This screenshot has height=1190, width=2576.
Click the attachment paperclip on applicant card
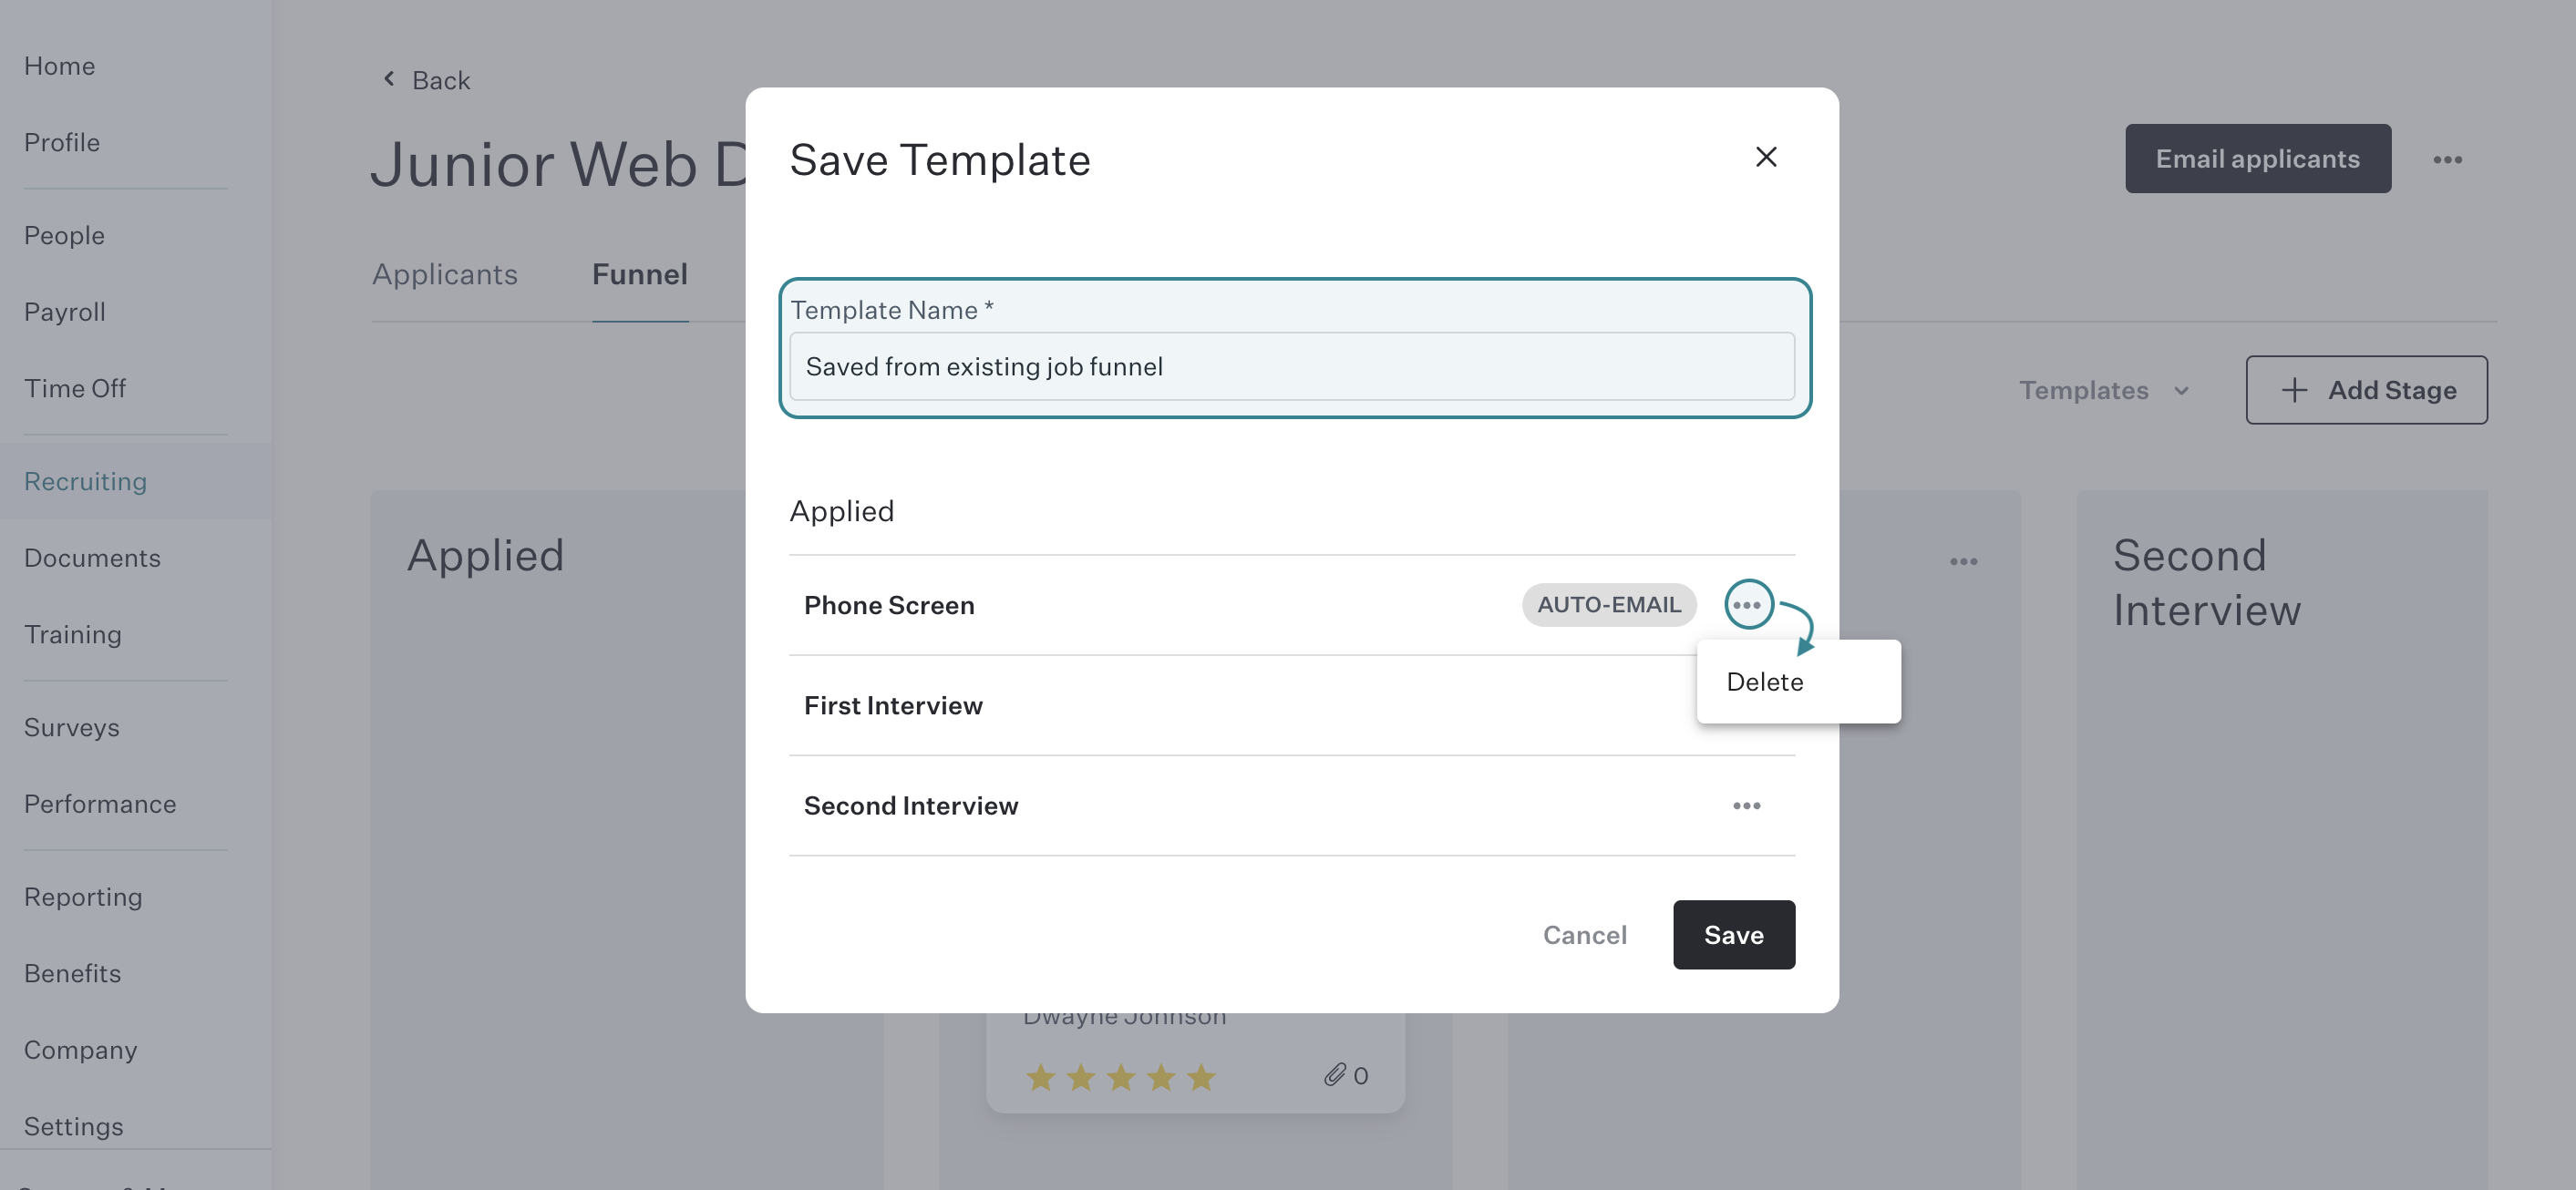point(1334,1074)
